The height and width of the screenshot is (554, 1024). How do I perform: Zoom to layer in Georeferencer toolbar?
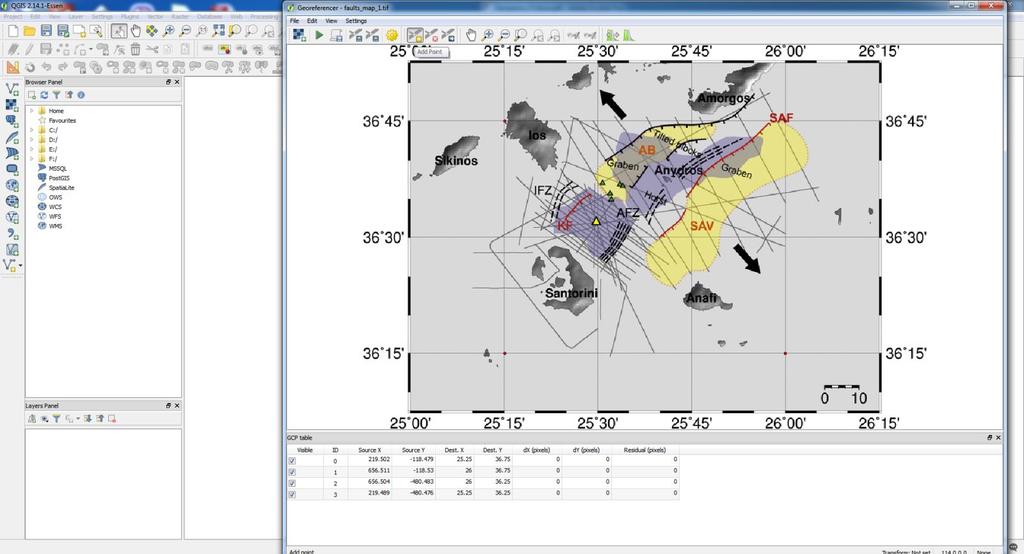click(520, 35)
